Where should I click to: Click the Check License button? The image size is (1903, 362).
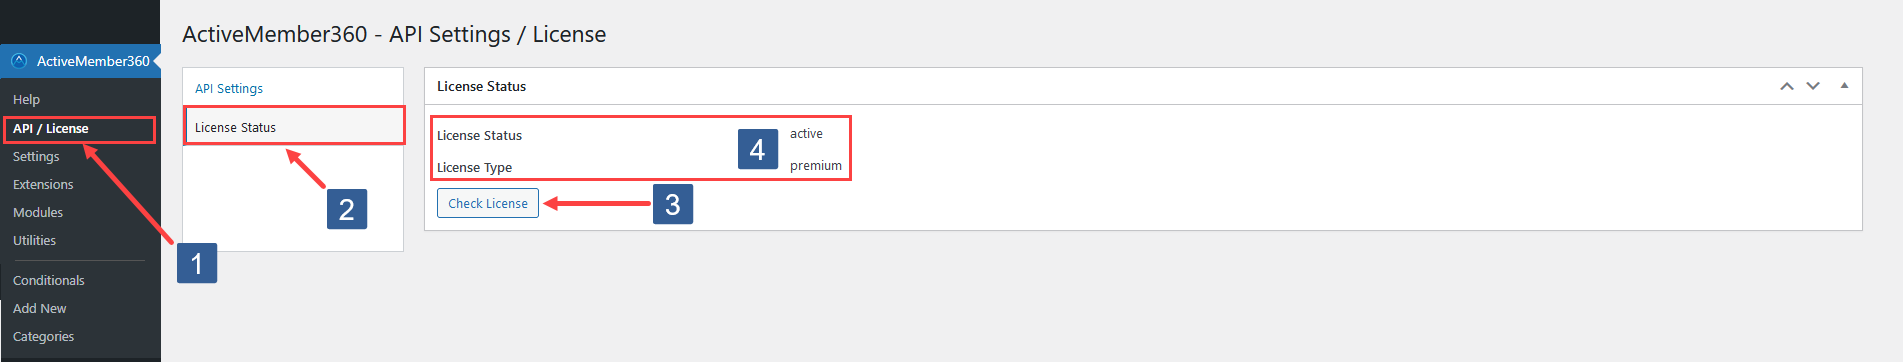coord(488,203)
